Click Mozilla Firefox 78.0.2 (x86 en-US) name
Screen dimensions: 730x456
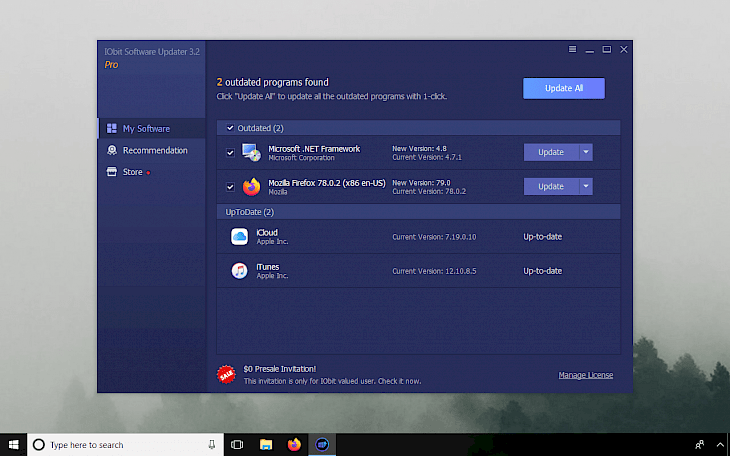327,183
